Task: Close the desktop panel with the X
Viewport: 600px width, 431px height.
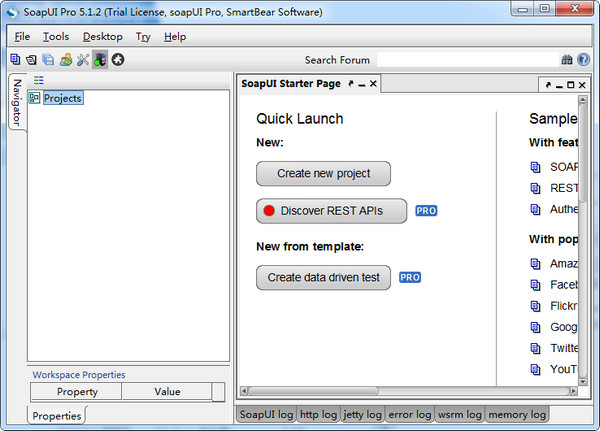Action: click(x=582, y=85)
